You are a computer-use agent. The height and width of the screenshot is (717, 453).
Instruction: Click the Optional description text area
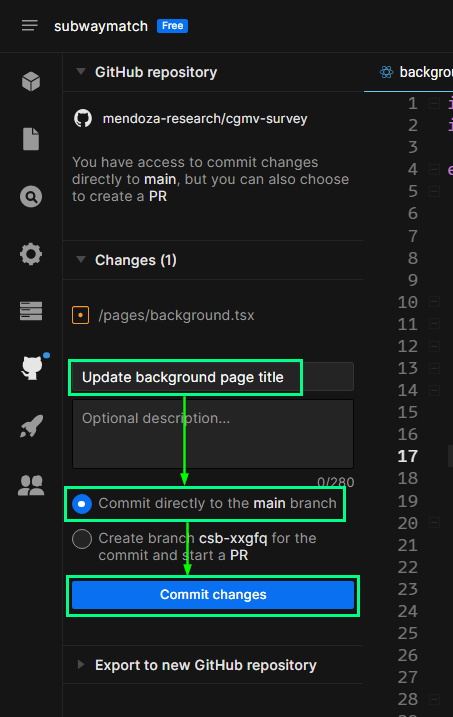point(213,434)
